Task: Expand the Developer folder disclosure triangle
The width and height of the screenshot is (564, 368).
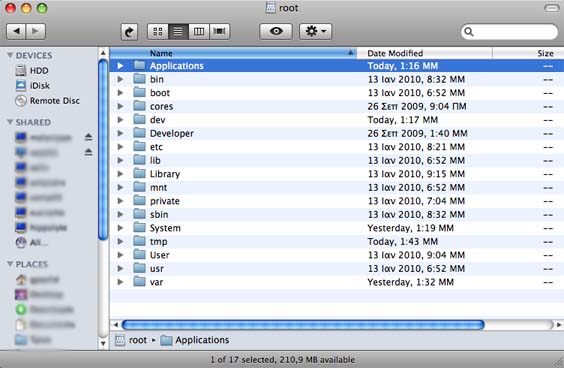Action: (120, 133)
